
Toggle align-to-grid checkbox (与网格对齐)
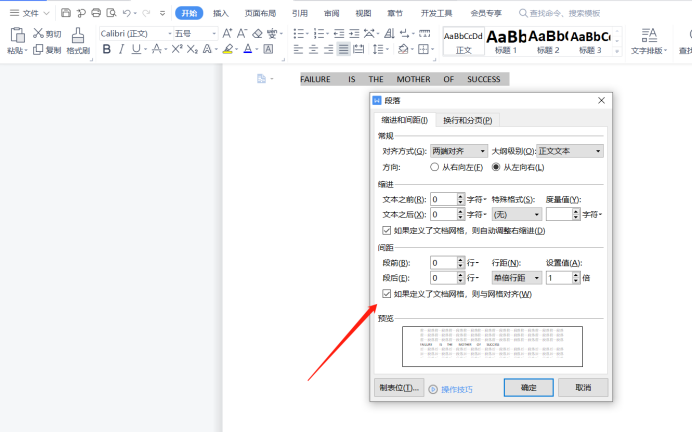[x=387, y=294]
